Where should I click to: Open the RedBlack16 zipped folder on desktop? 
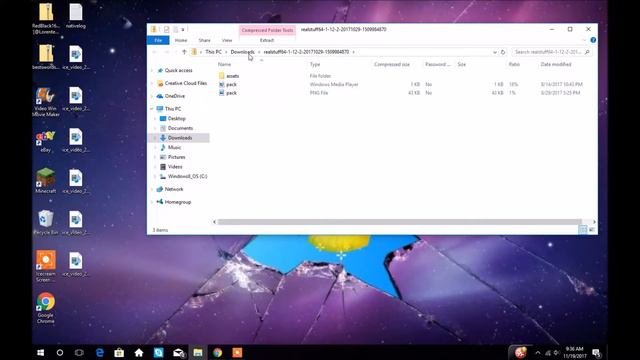(x=45, y=19)
